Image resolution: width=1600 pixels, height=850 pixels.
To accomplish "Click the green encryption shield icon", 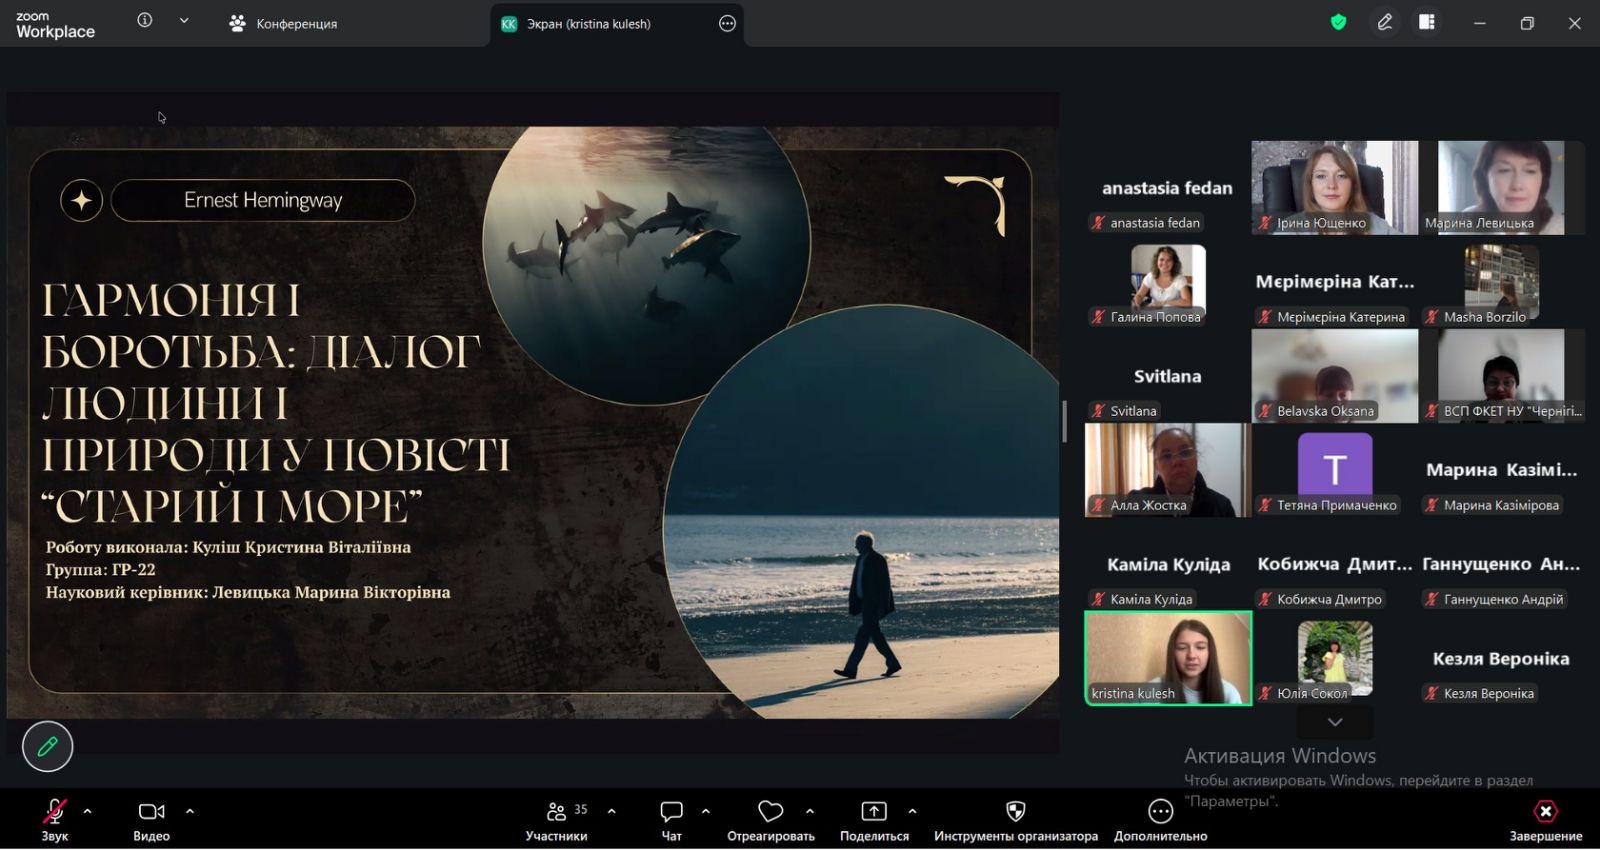I will coord(1338,22).
